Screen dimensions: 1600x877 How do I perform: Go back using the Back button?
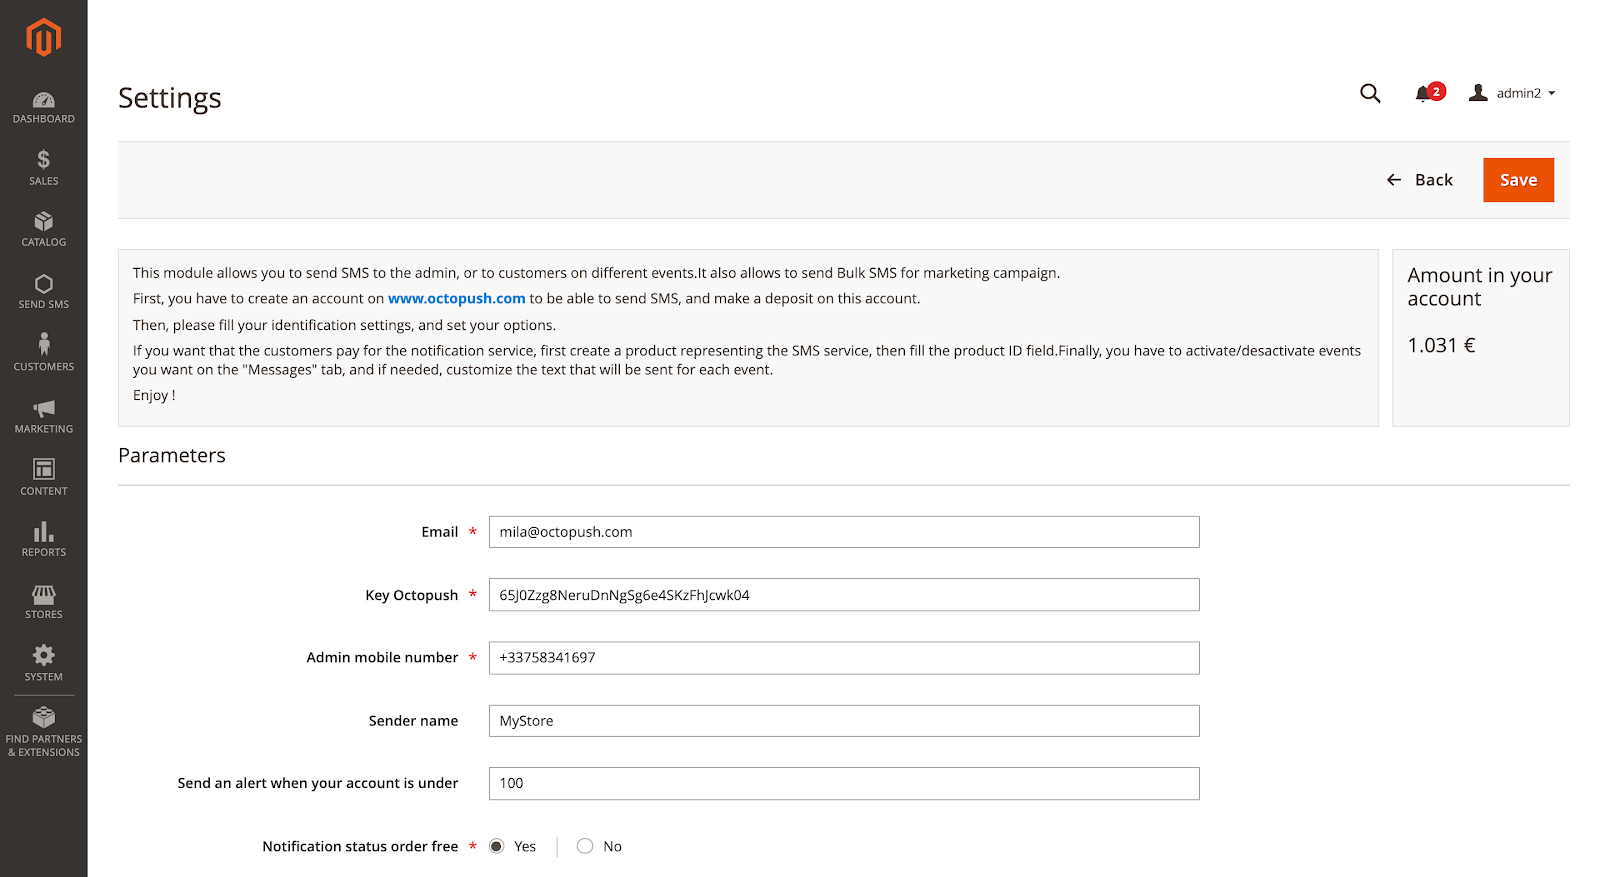pos(1420,180)
